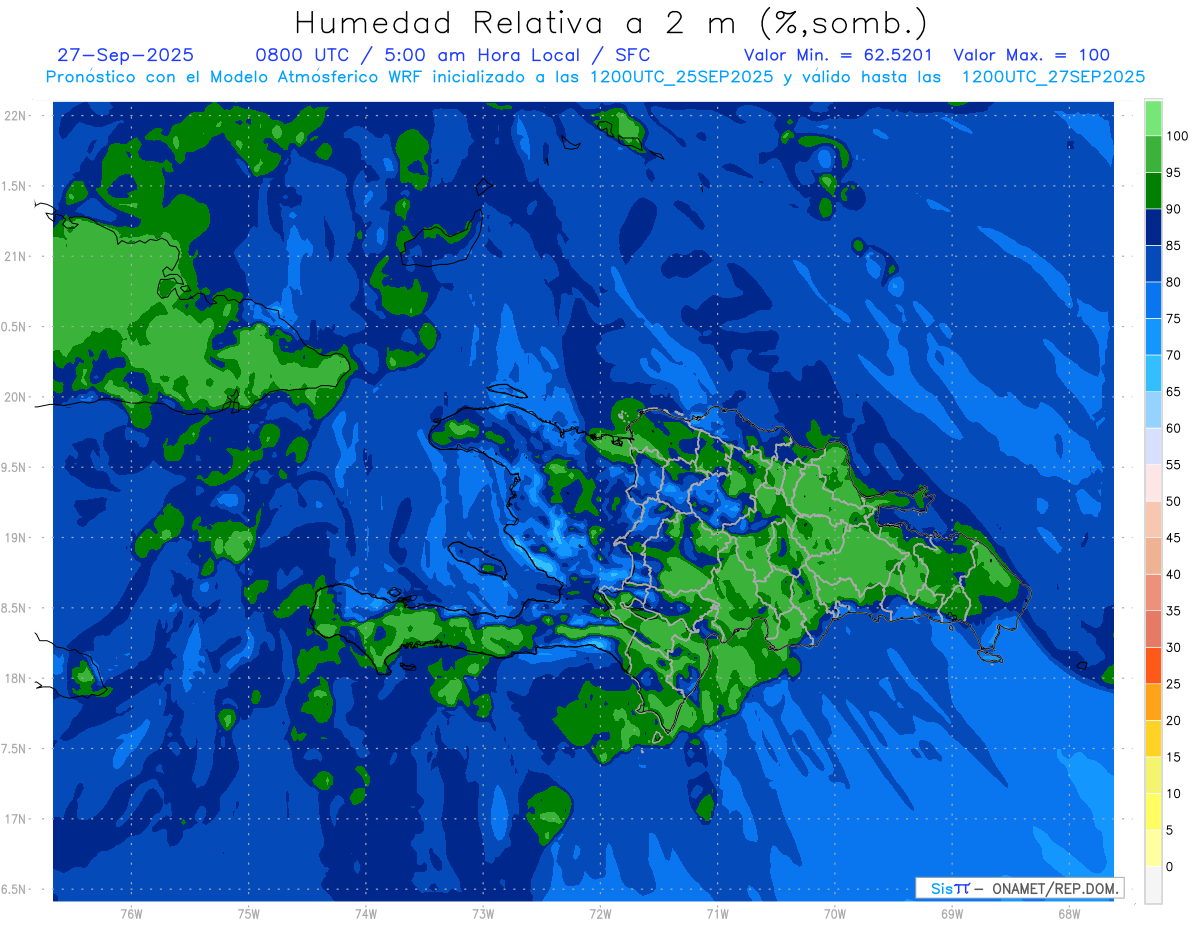Click the legend value '100'
This screenshot has width=1200, height=927.
1177,137
